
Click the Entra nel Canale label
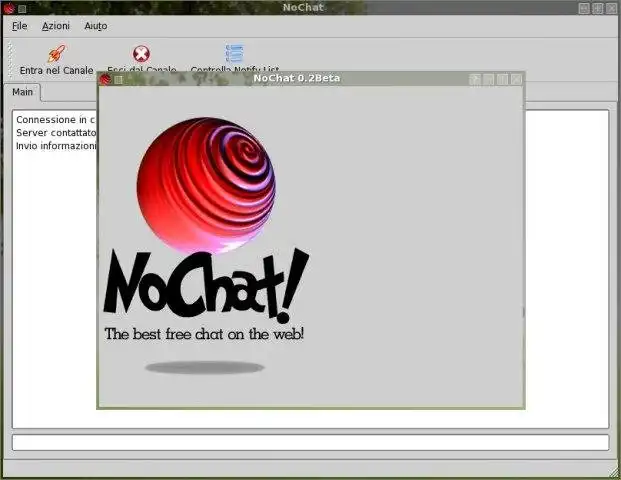tap(57, 70)
